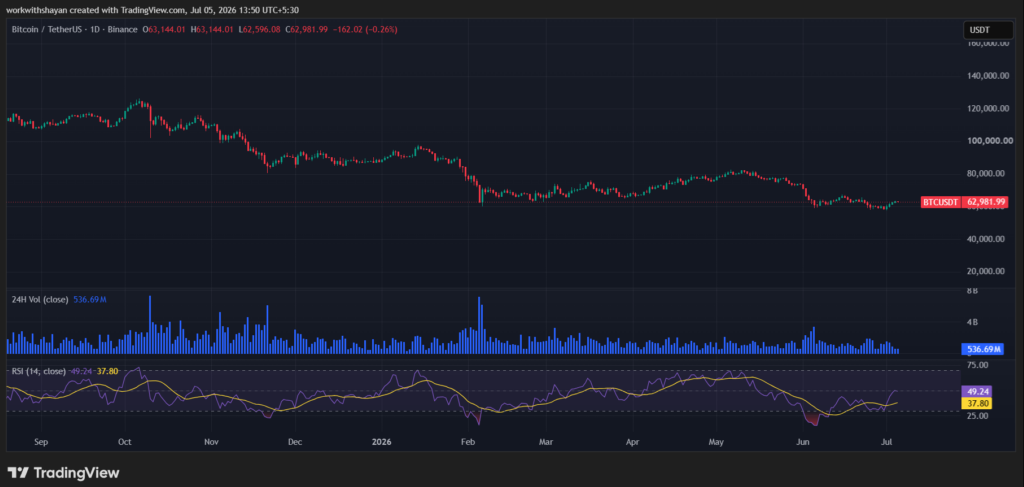Click the -162.02 (-0.26%) change value
This screenshot has width=1024, height=487.
tap(364, 29)
